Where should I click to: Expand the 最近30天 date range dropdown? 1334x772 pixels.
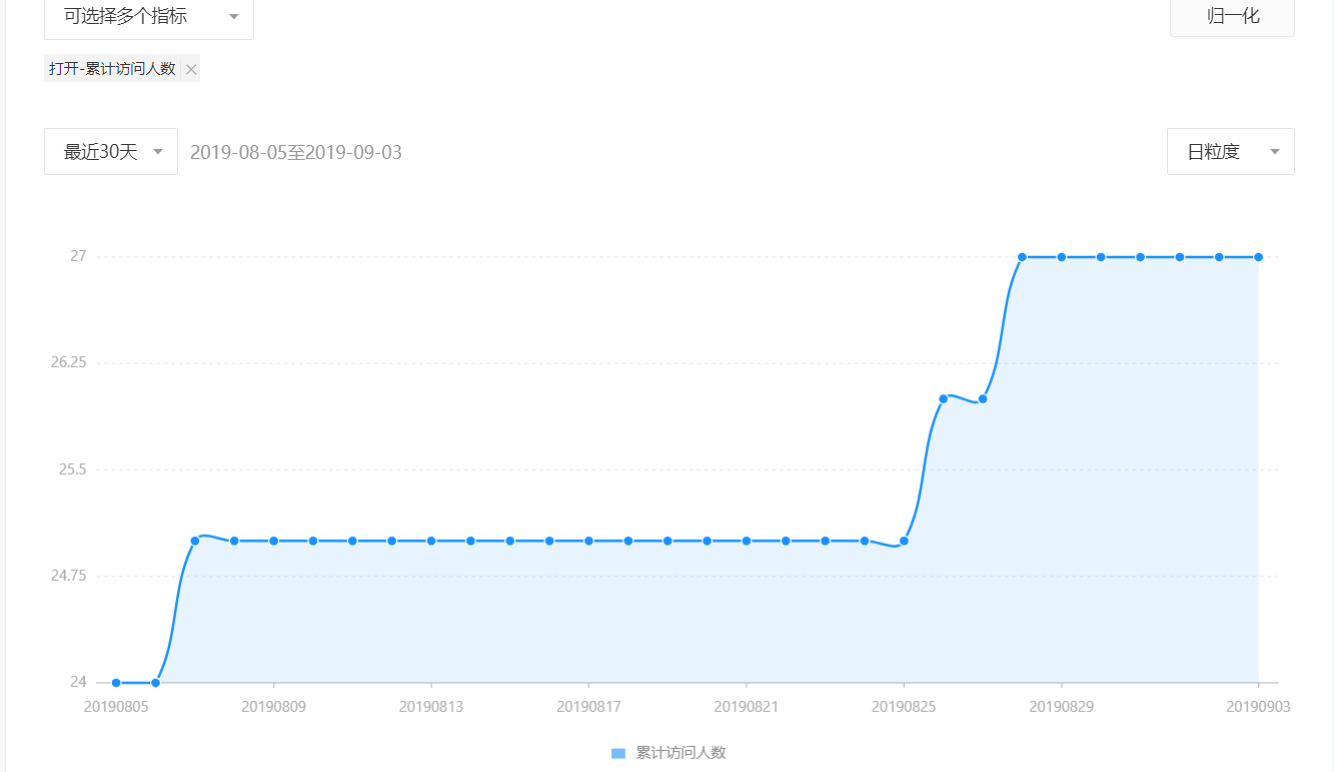111,152
